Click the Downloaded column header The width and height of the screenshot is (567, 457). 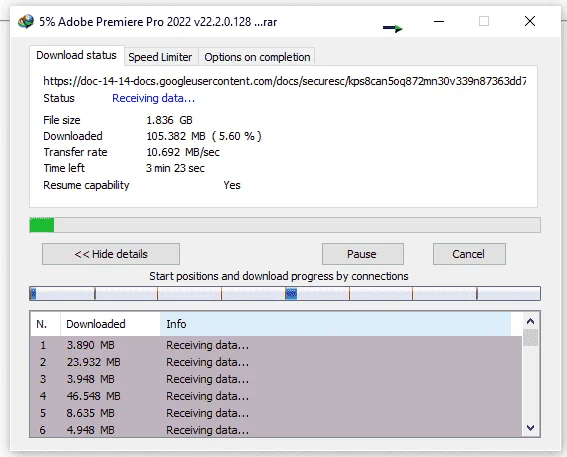110,324
